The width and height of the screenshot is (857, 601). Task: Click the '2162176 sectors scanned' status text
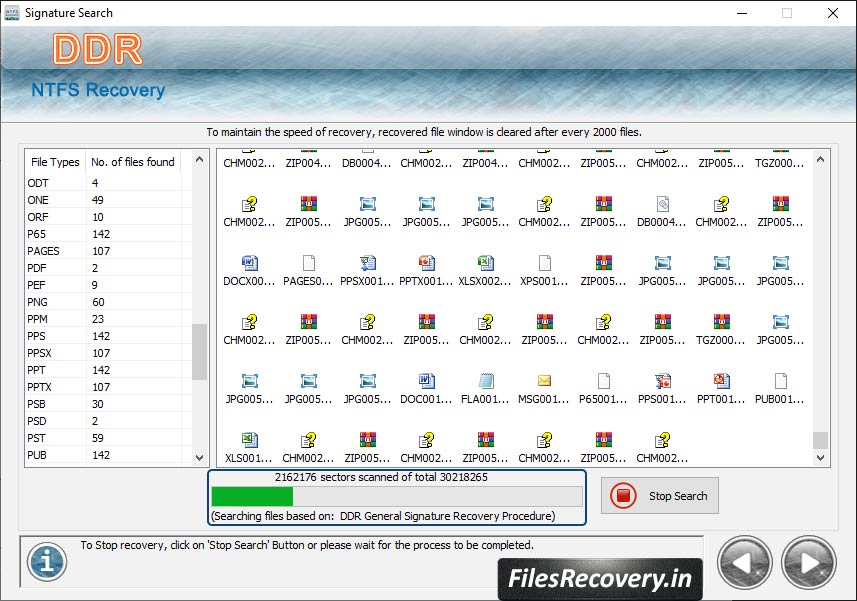[x=381, y=477]
